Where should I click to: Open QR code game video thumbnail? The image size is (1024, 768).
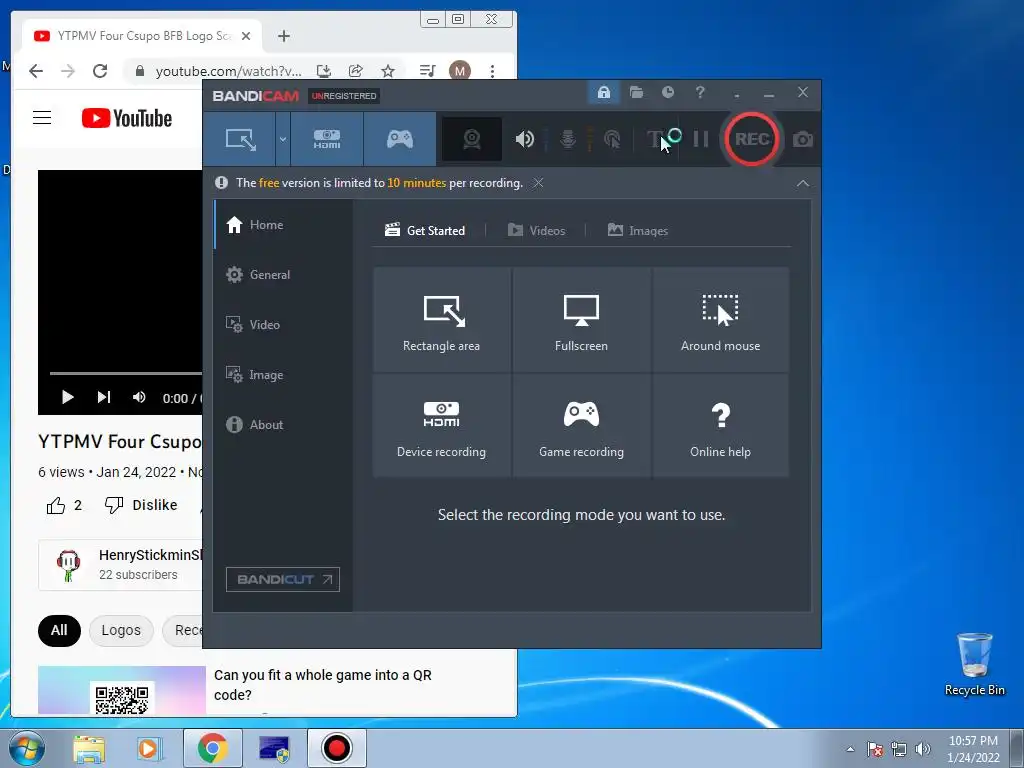(121, 690)
